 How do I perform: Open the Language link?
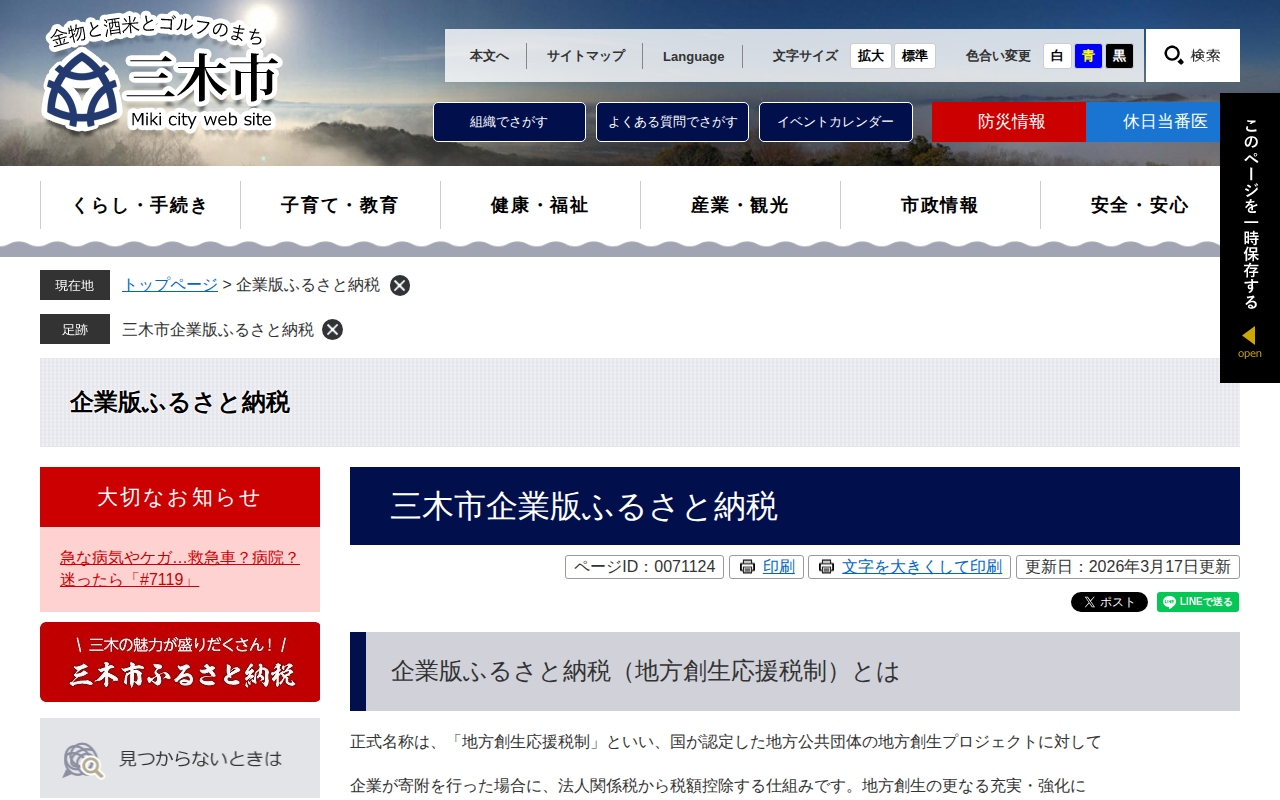pos(693,56)
